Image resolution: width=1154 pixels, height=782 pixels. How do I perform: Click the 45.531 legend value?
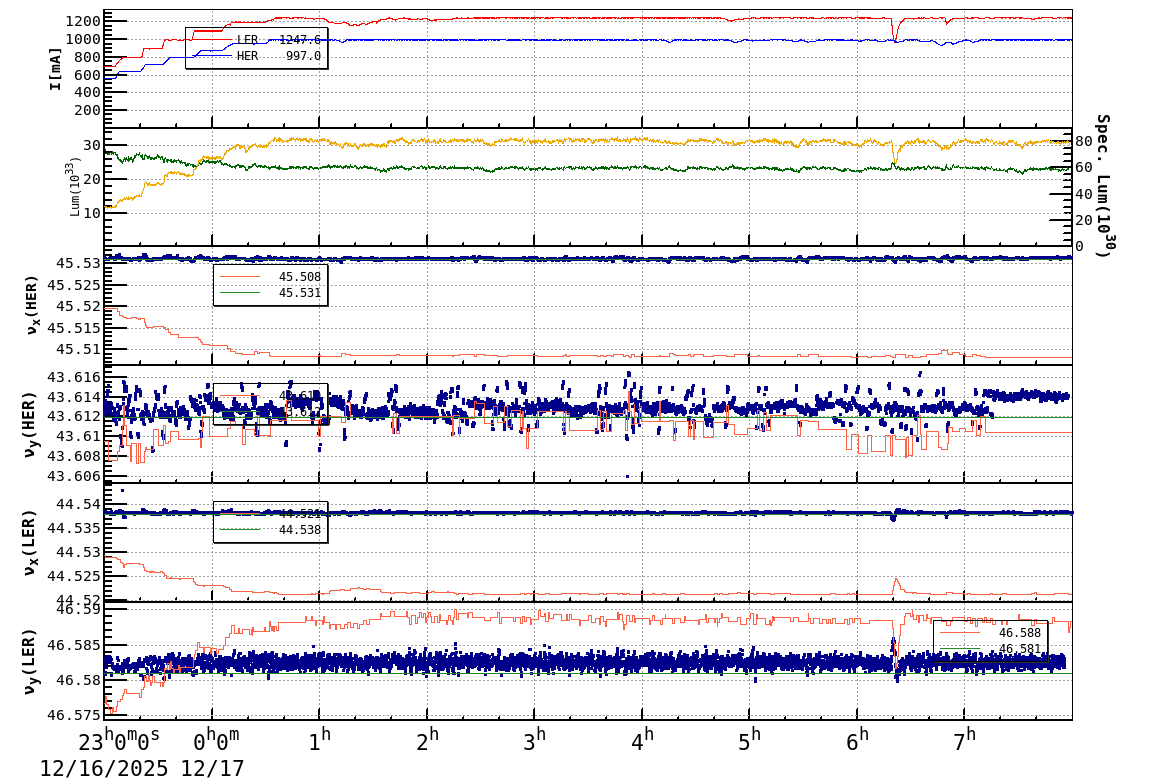[300, 293]
